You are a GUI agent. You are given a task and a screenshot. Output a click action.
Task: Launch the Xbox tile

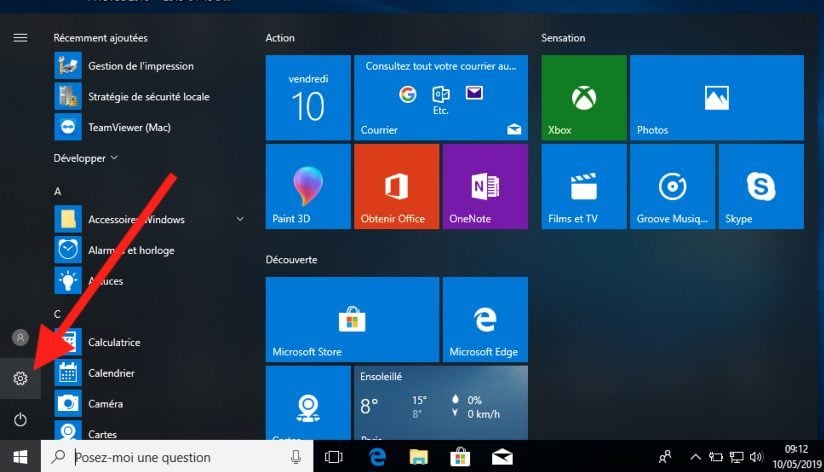[584, 98]
